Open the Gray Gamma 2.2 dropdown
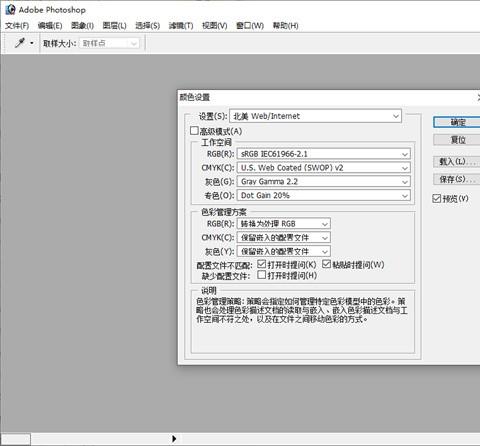 pyautogui.click(x=323, y=182)
